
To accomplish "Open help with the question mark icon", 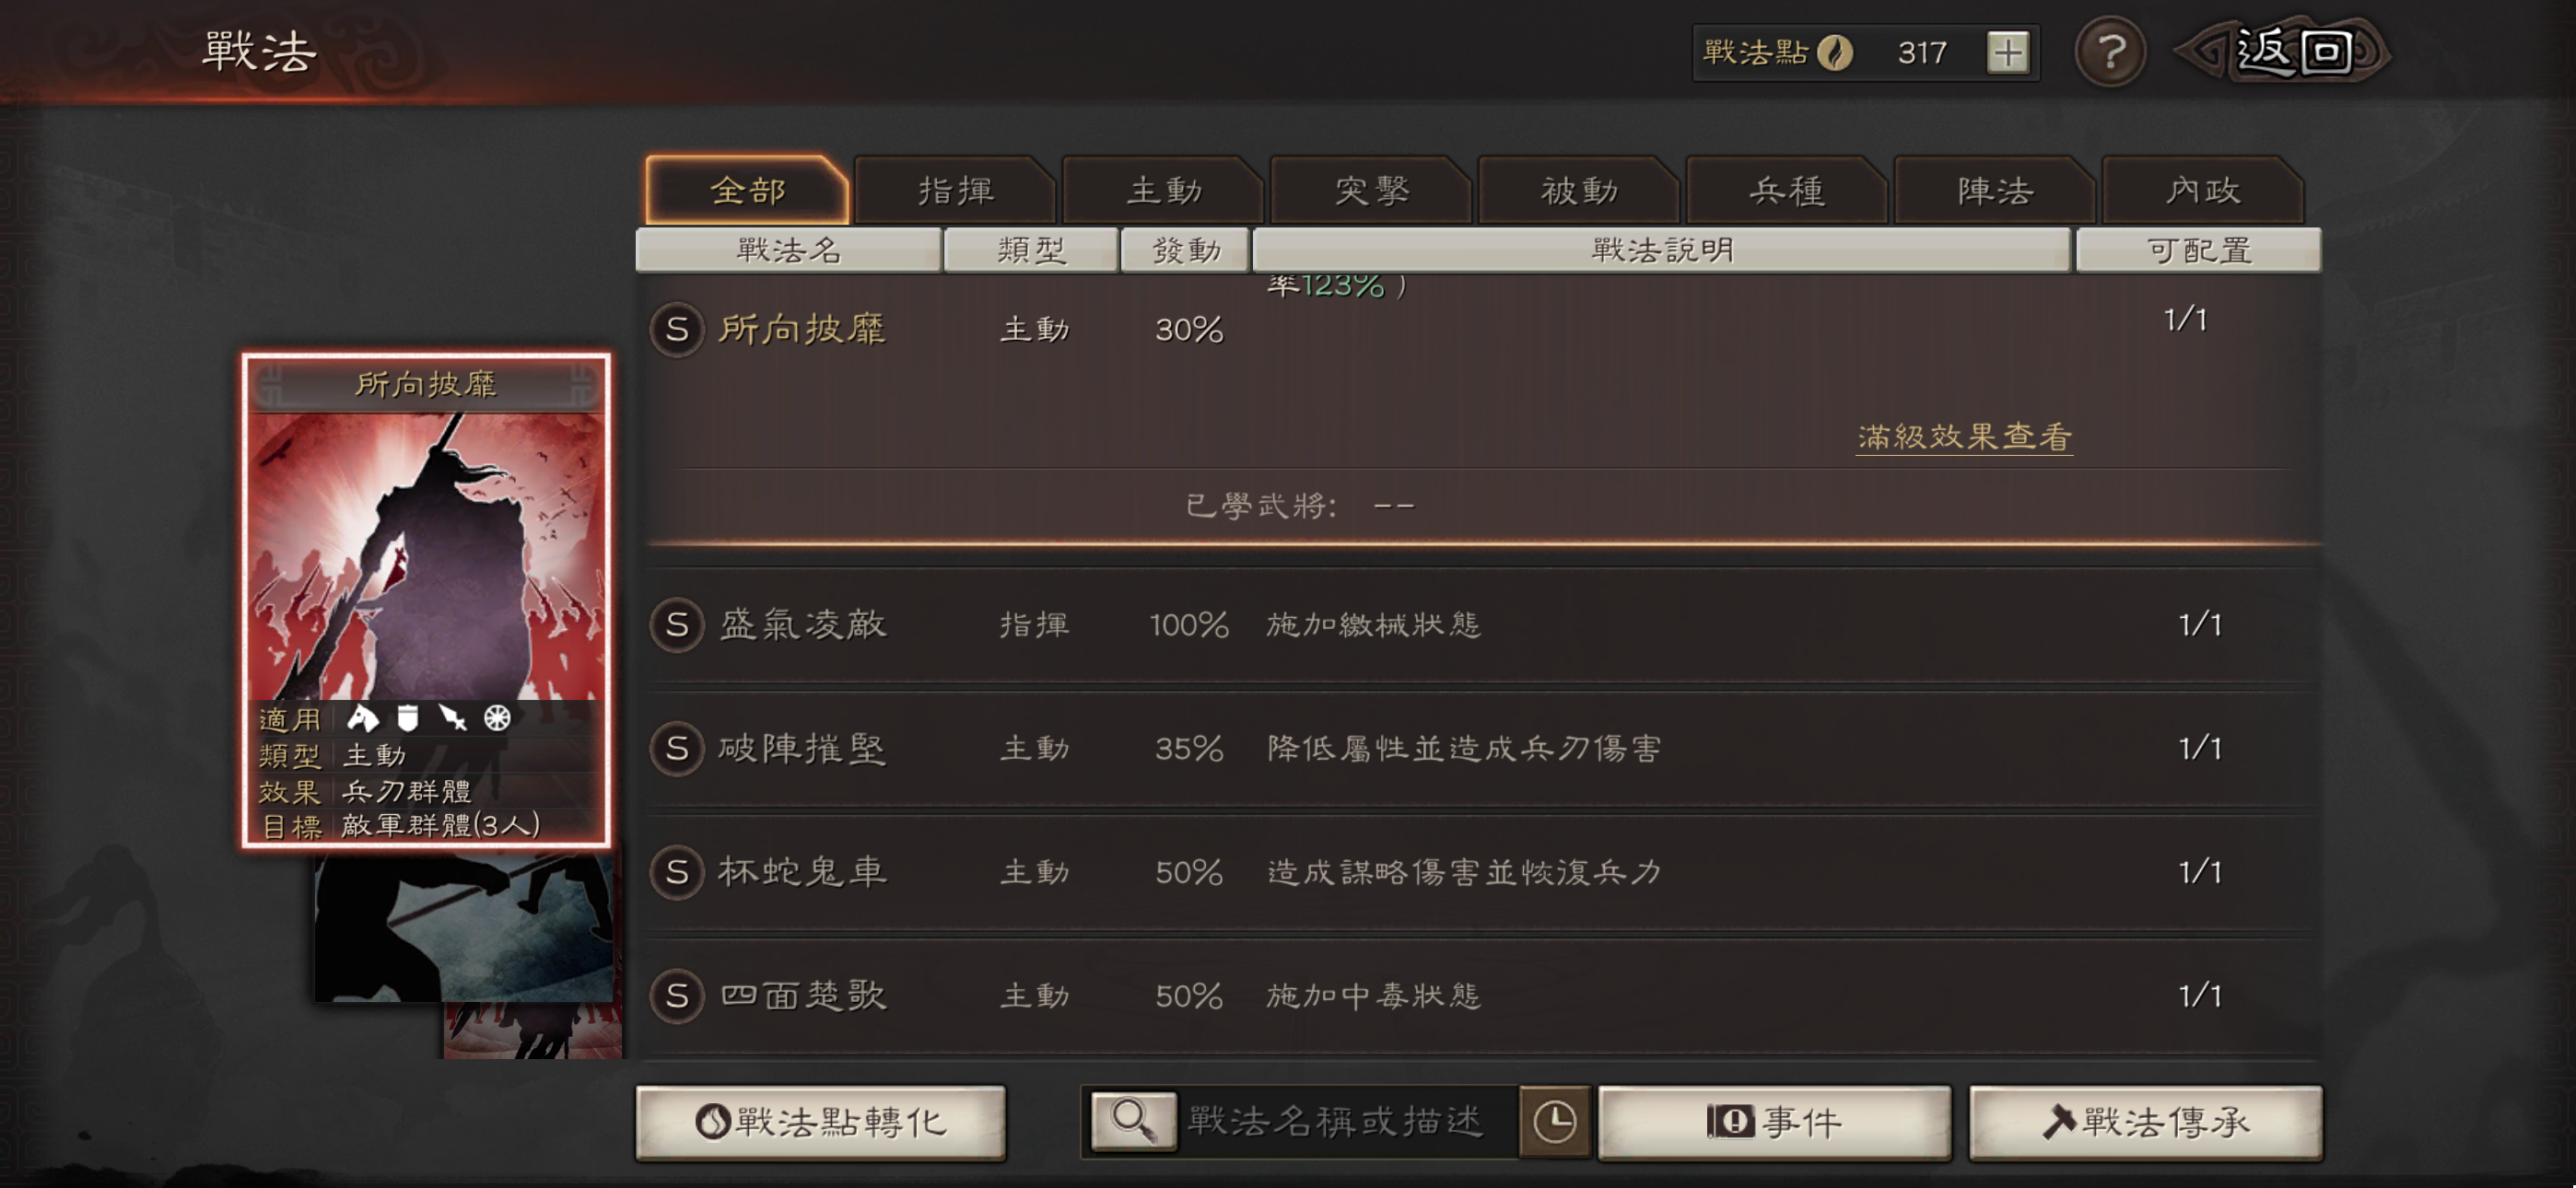I will point(2110,52).
